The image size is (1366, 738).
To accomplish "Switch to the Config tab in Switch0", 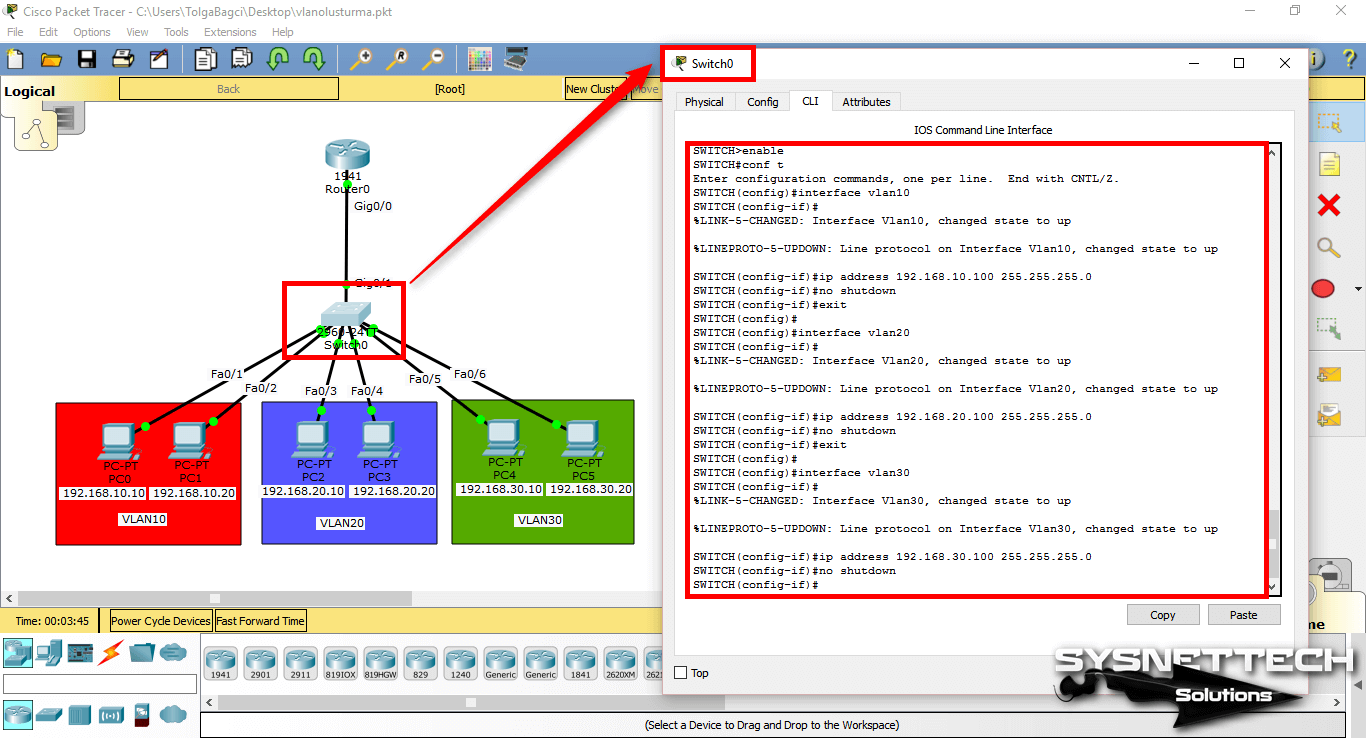I will (762, 102).
